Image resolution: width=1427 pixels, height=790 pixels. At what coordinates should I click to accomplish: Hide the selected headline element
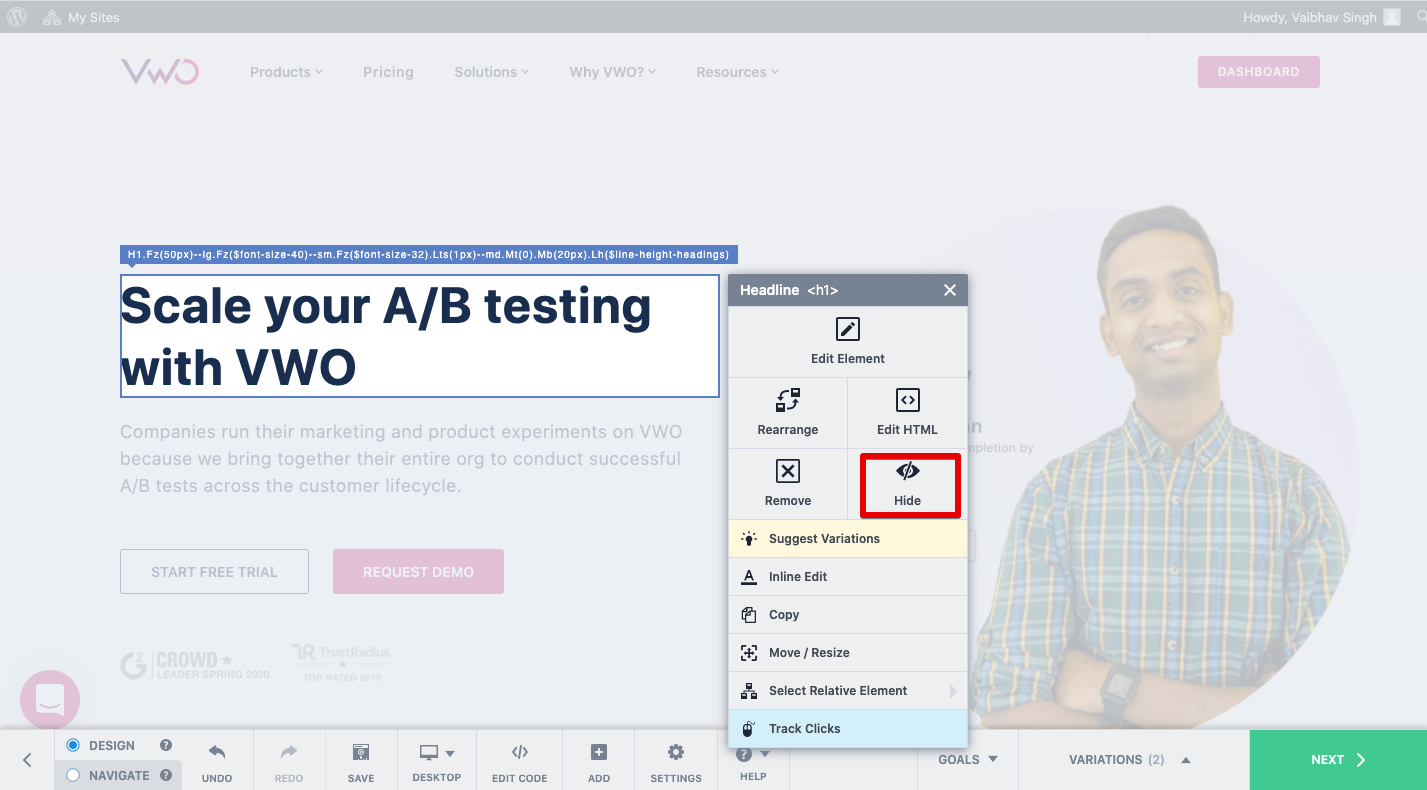point(908,484)
